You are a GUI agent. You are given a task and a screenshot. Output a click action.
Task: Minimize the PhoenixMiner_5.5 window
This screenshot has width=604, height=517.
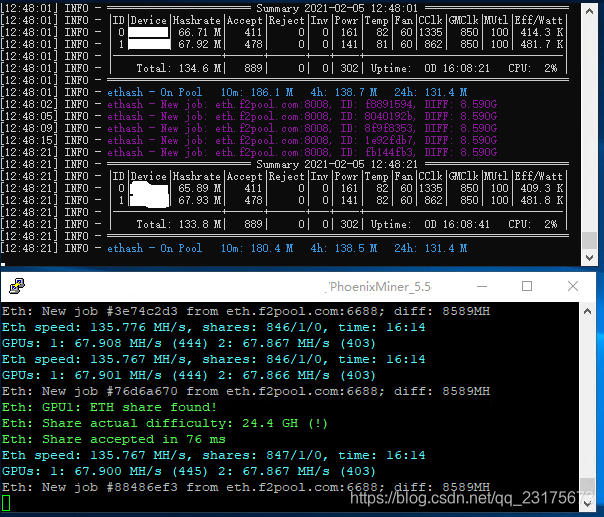pyautogui.click(x=482, y=286)
